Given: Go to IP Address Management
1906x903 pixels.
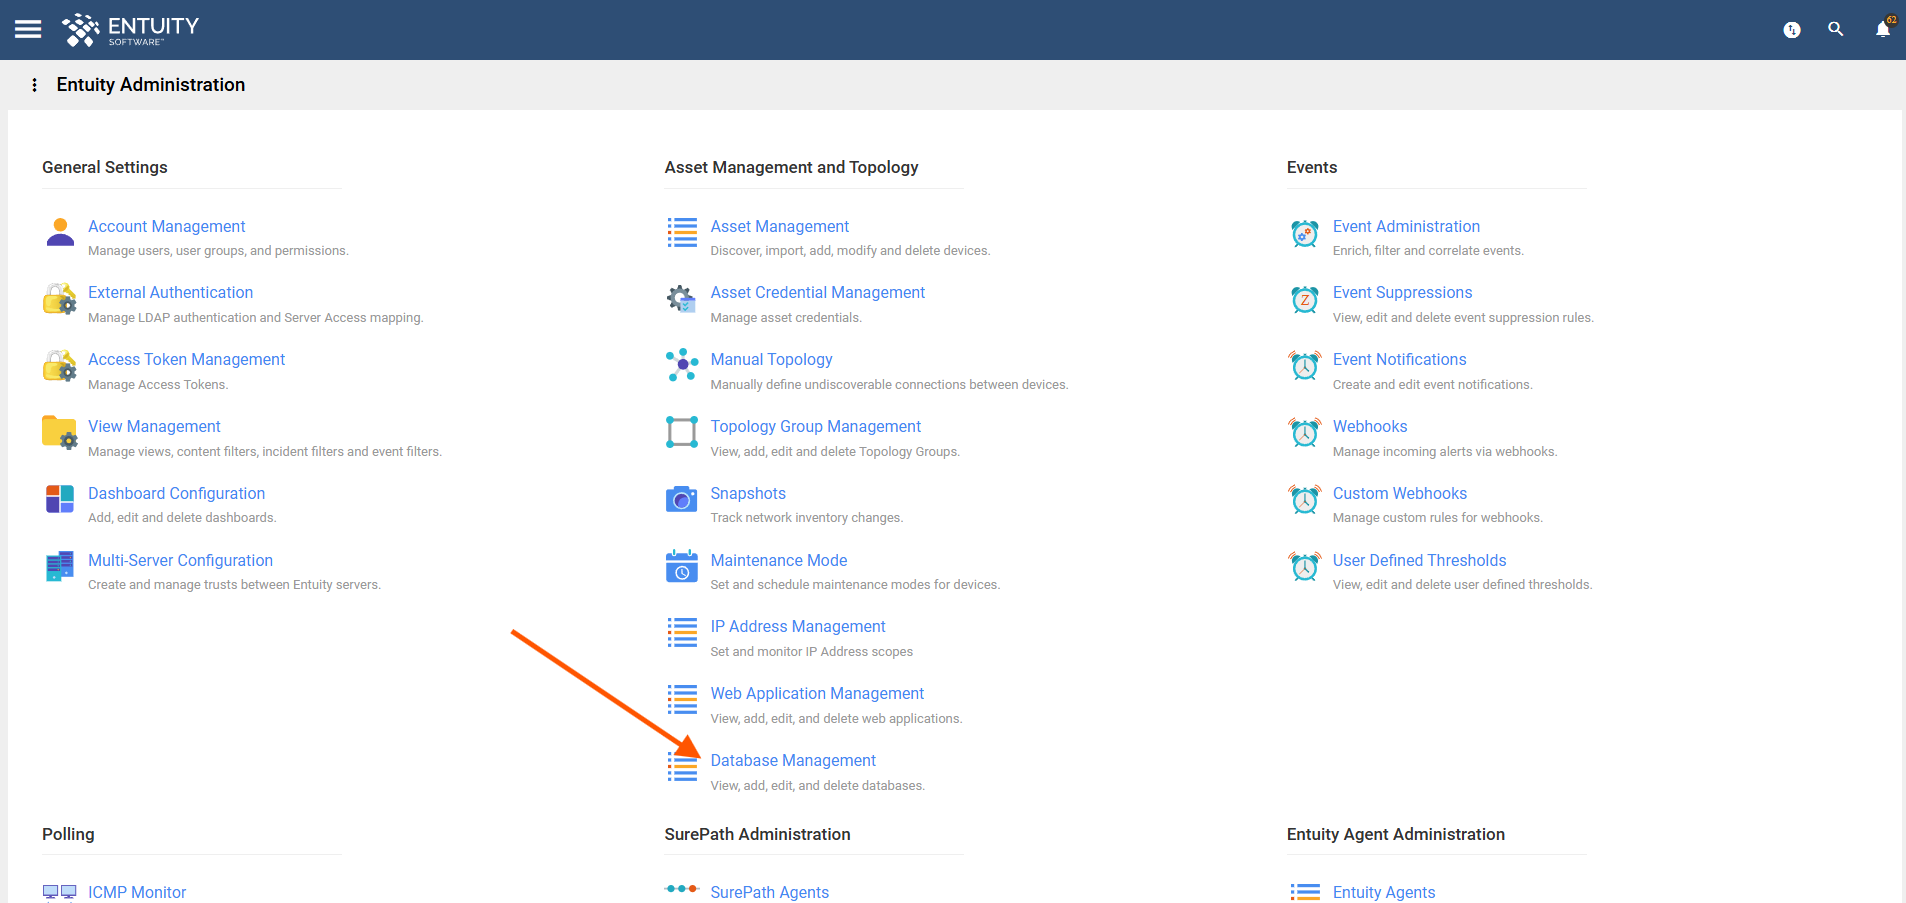Looking at the screenshot, I should 798,626.
